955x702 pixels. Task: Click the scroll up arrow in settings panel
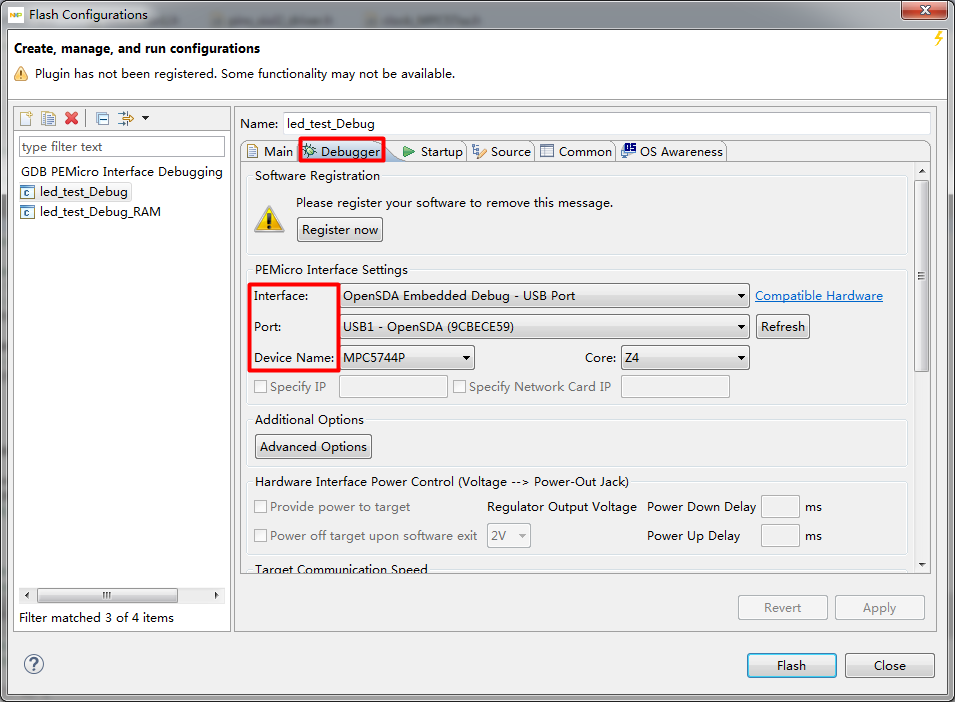click(922, 171)
